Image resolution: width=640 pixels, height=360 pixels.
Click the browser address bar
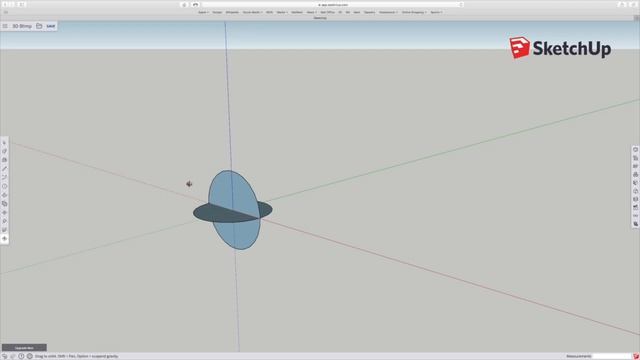click(333, 4)
